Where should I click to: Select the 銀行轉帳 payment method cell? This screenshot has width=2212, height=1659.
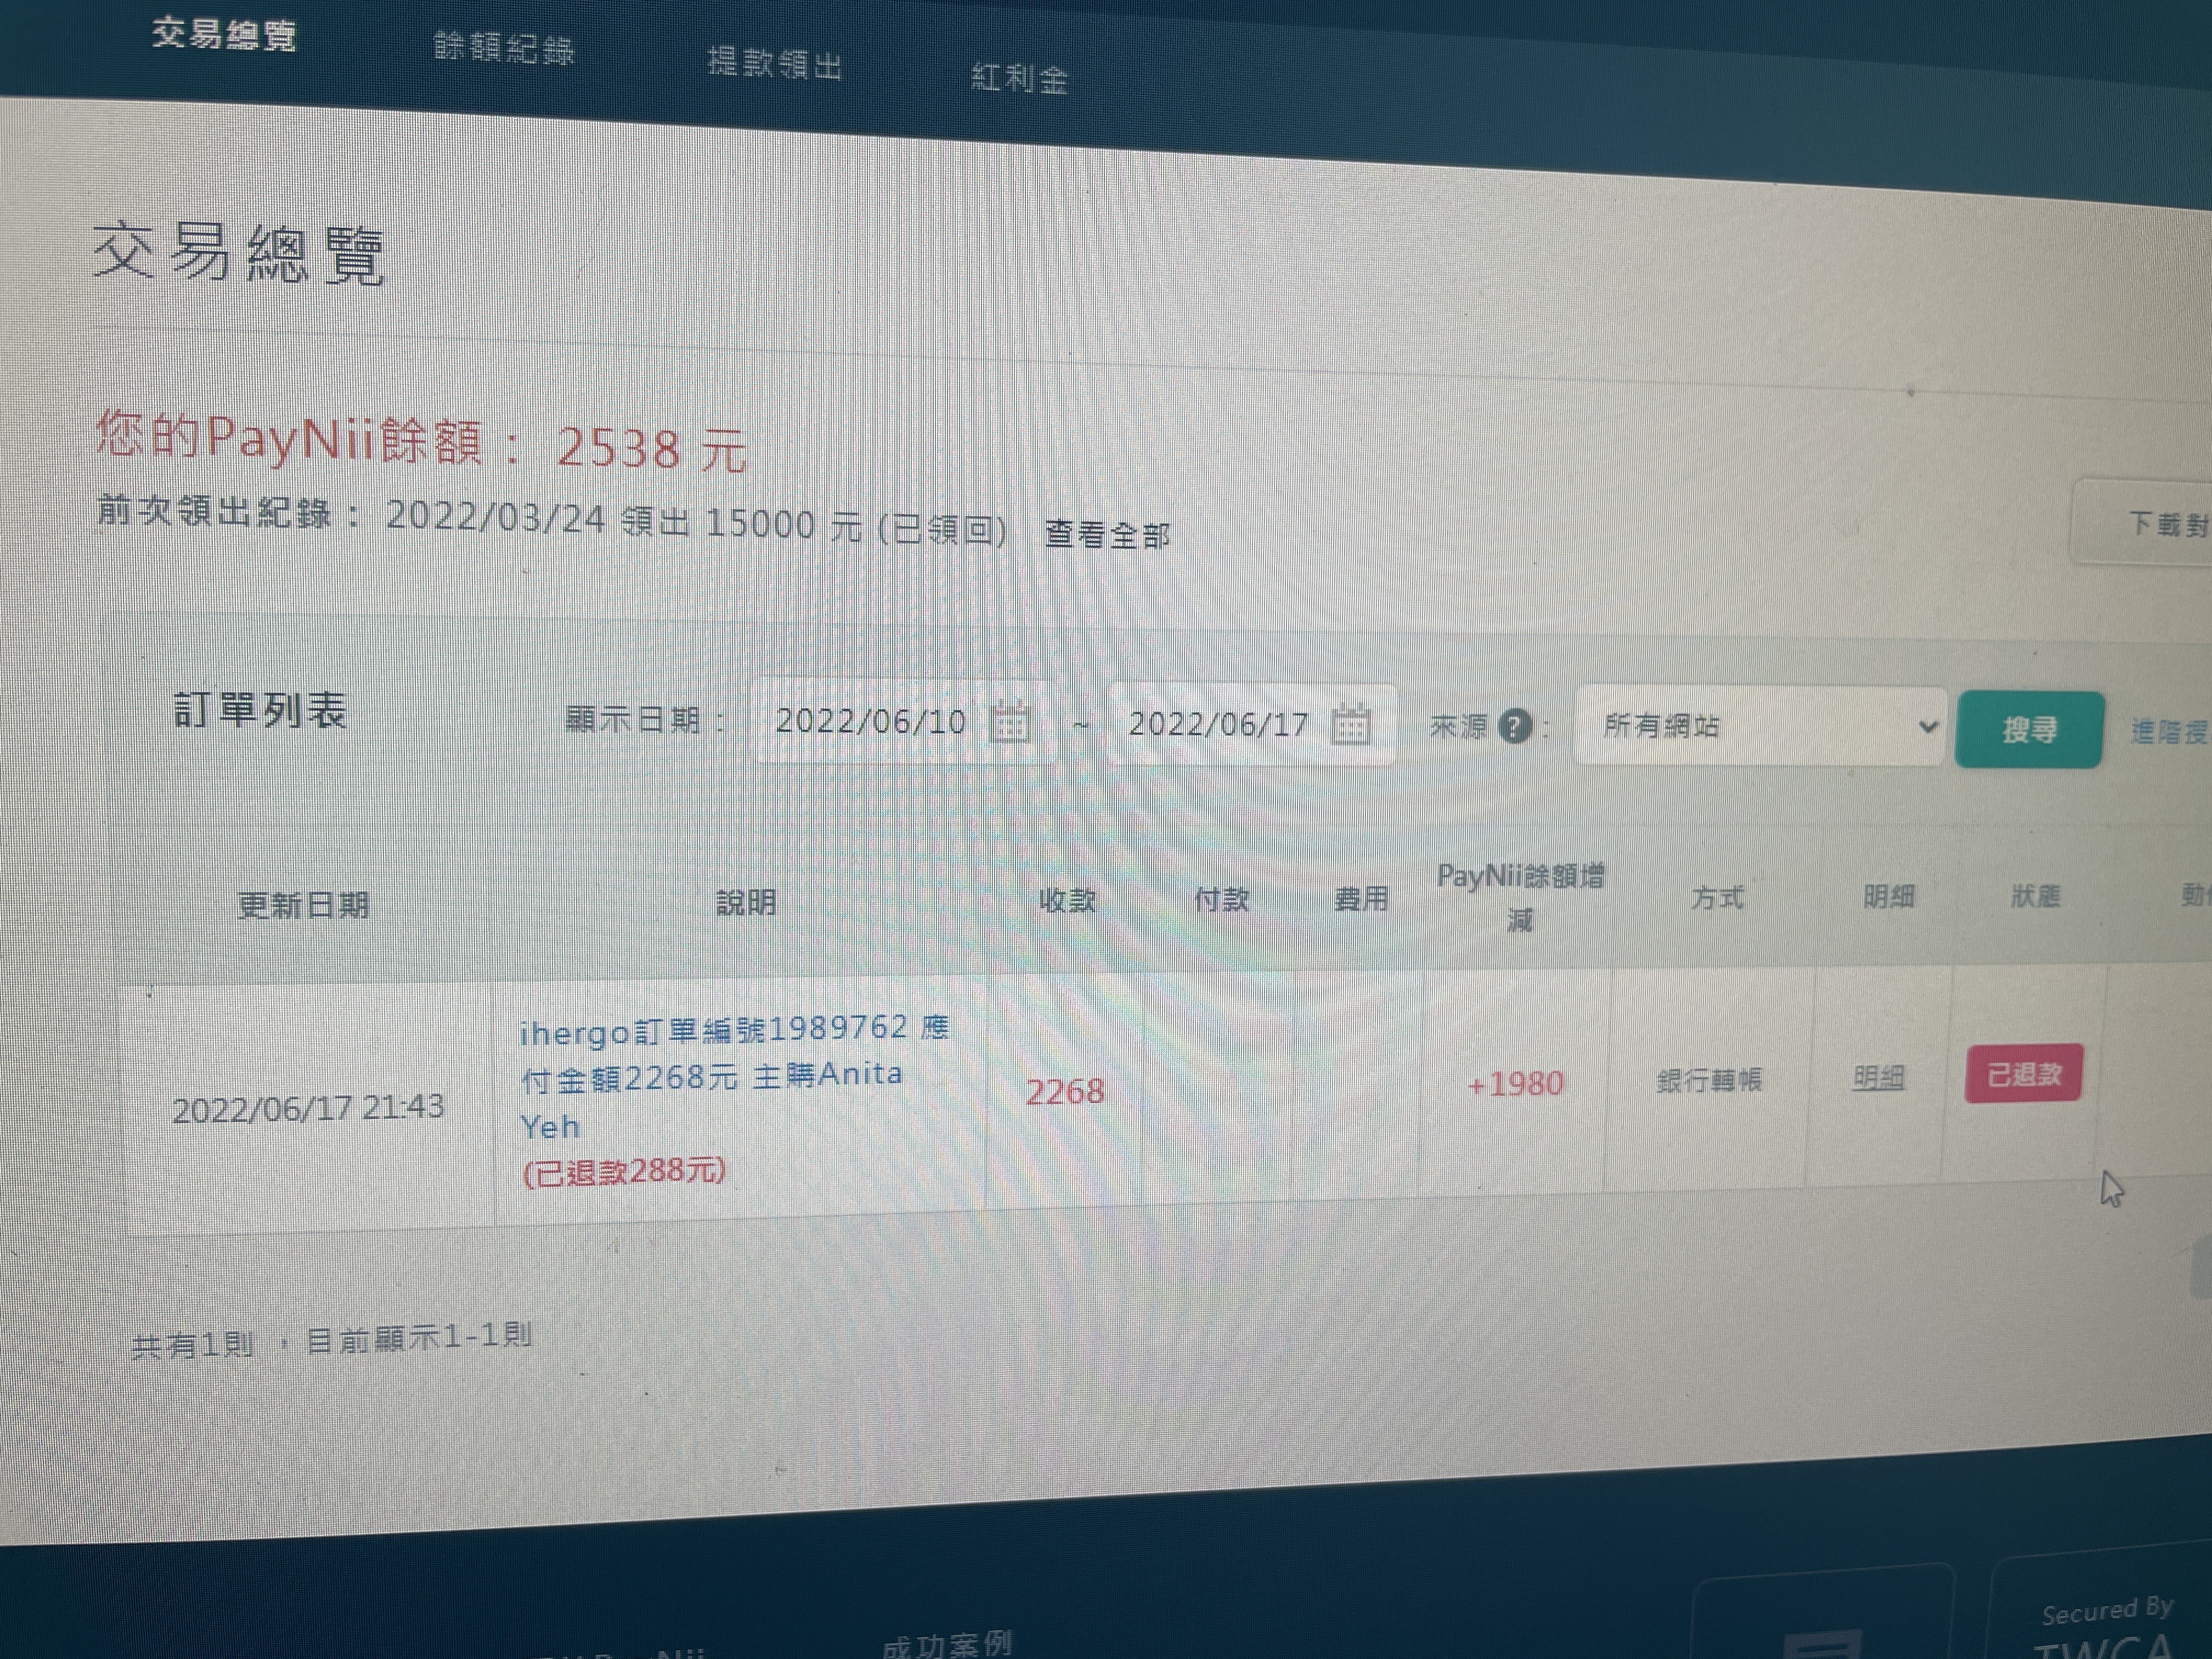click(1708, 1081)
